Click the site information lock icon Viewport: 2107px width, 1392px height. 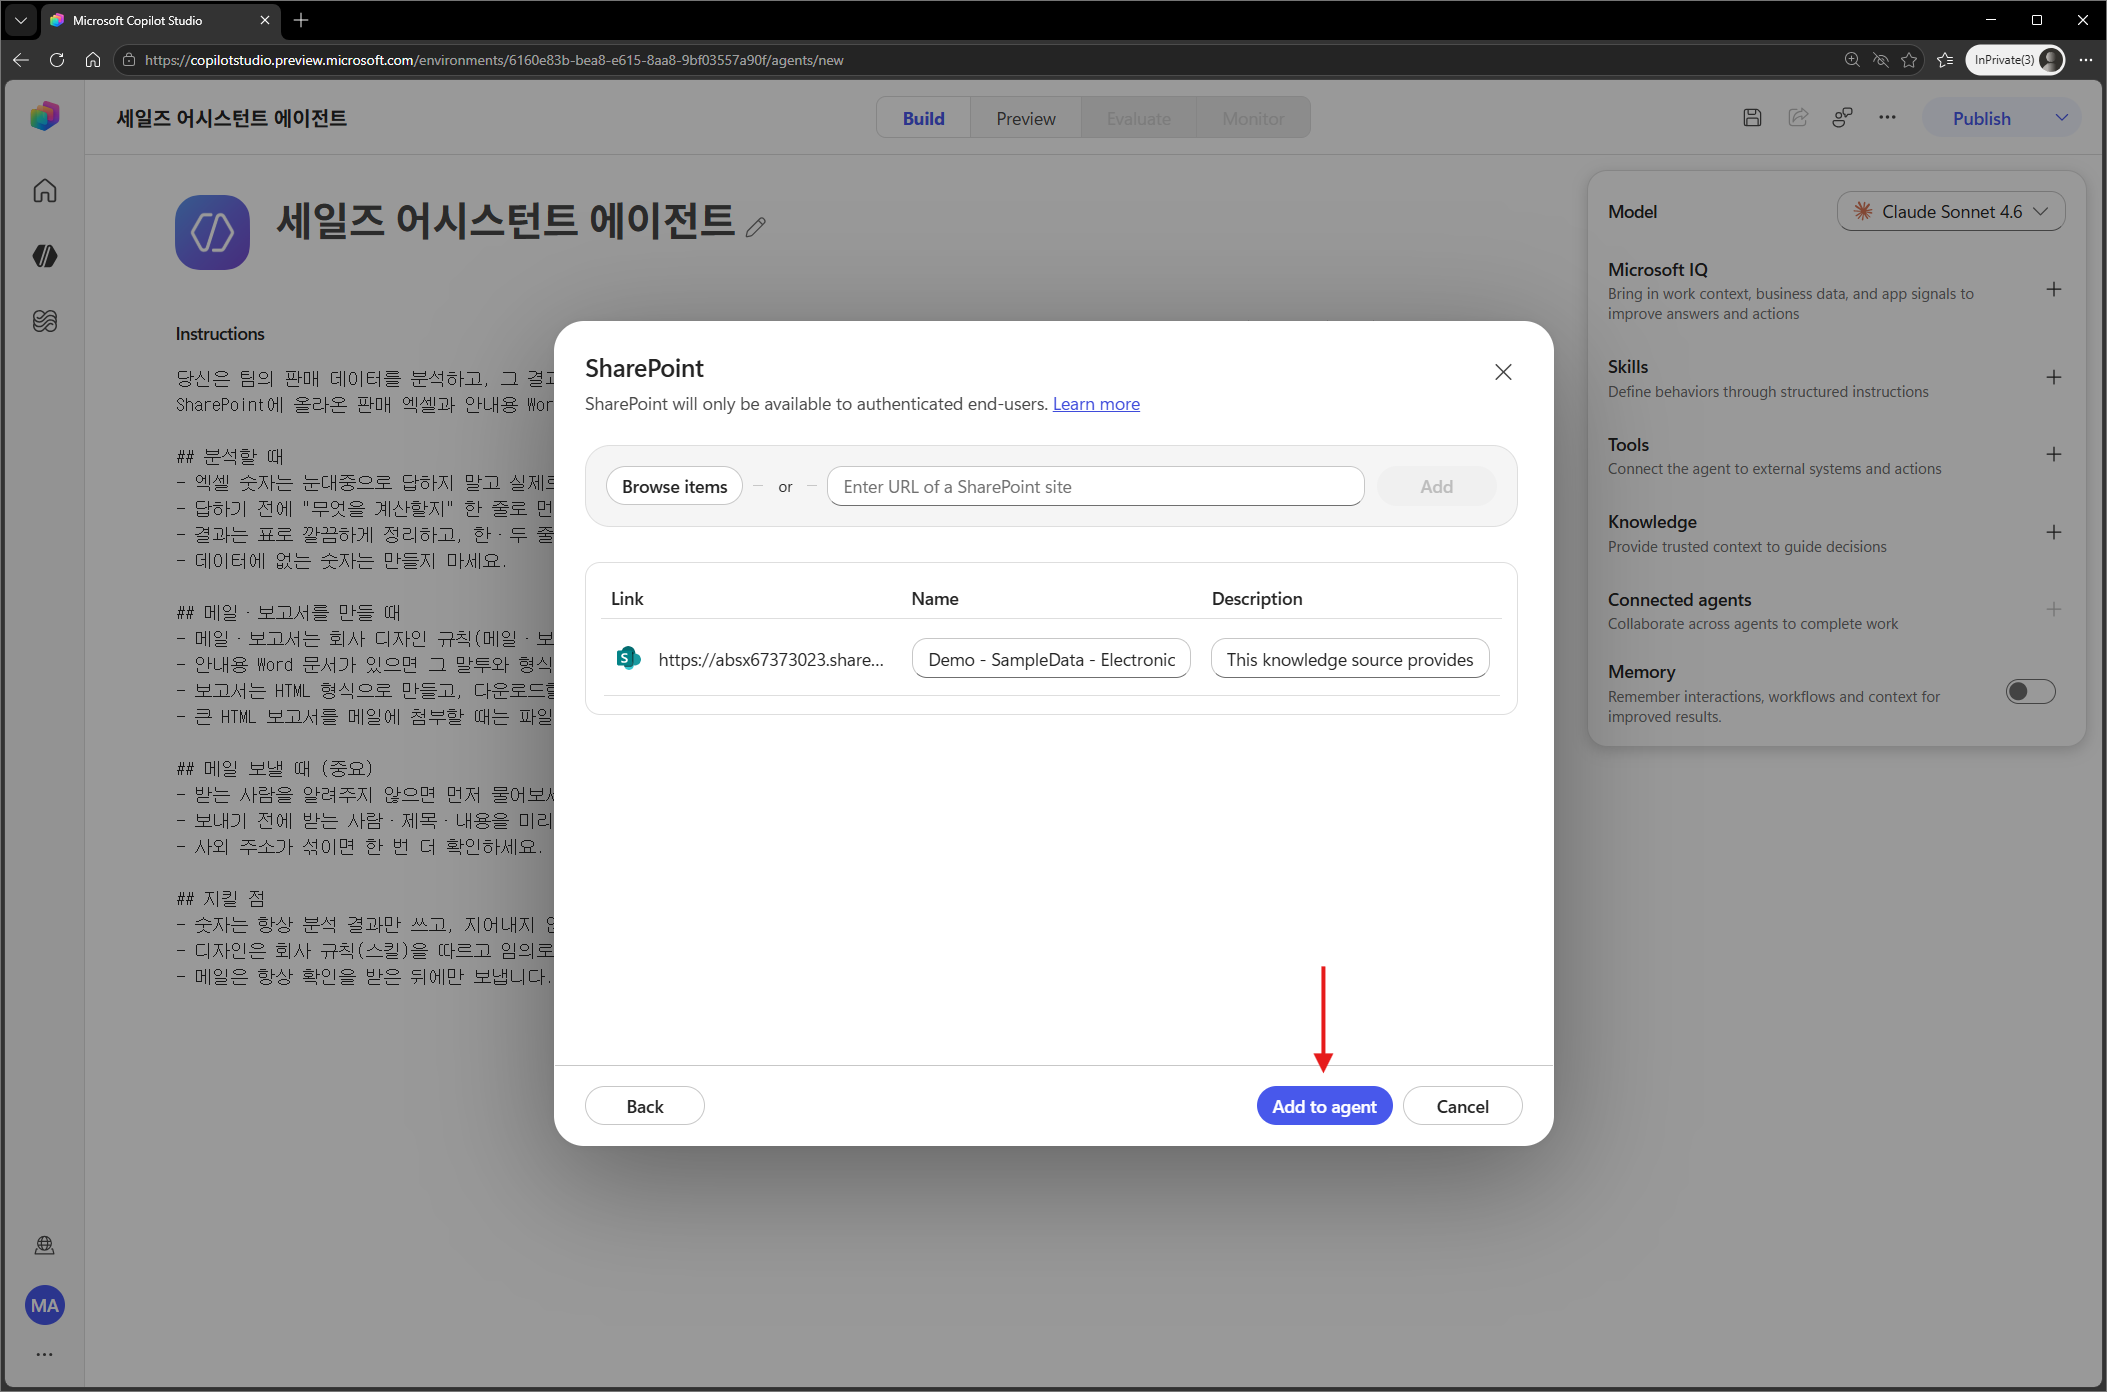128,60
